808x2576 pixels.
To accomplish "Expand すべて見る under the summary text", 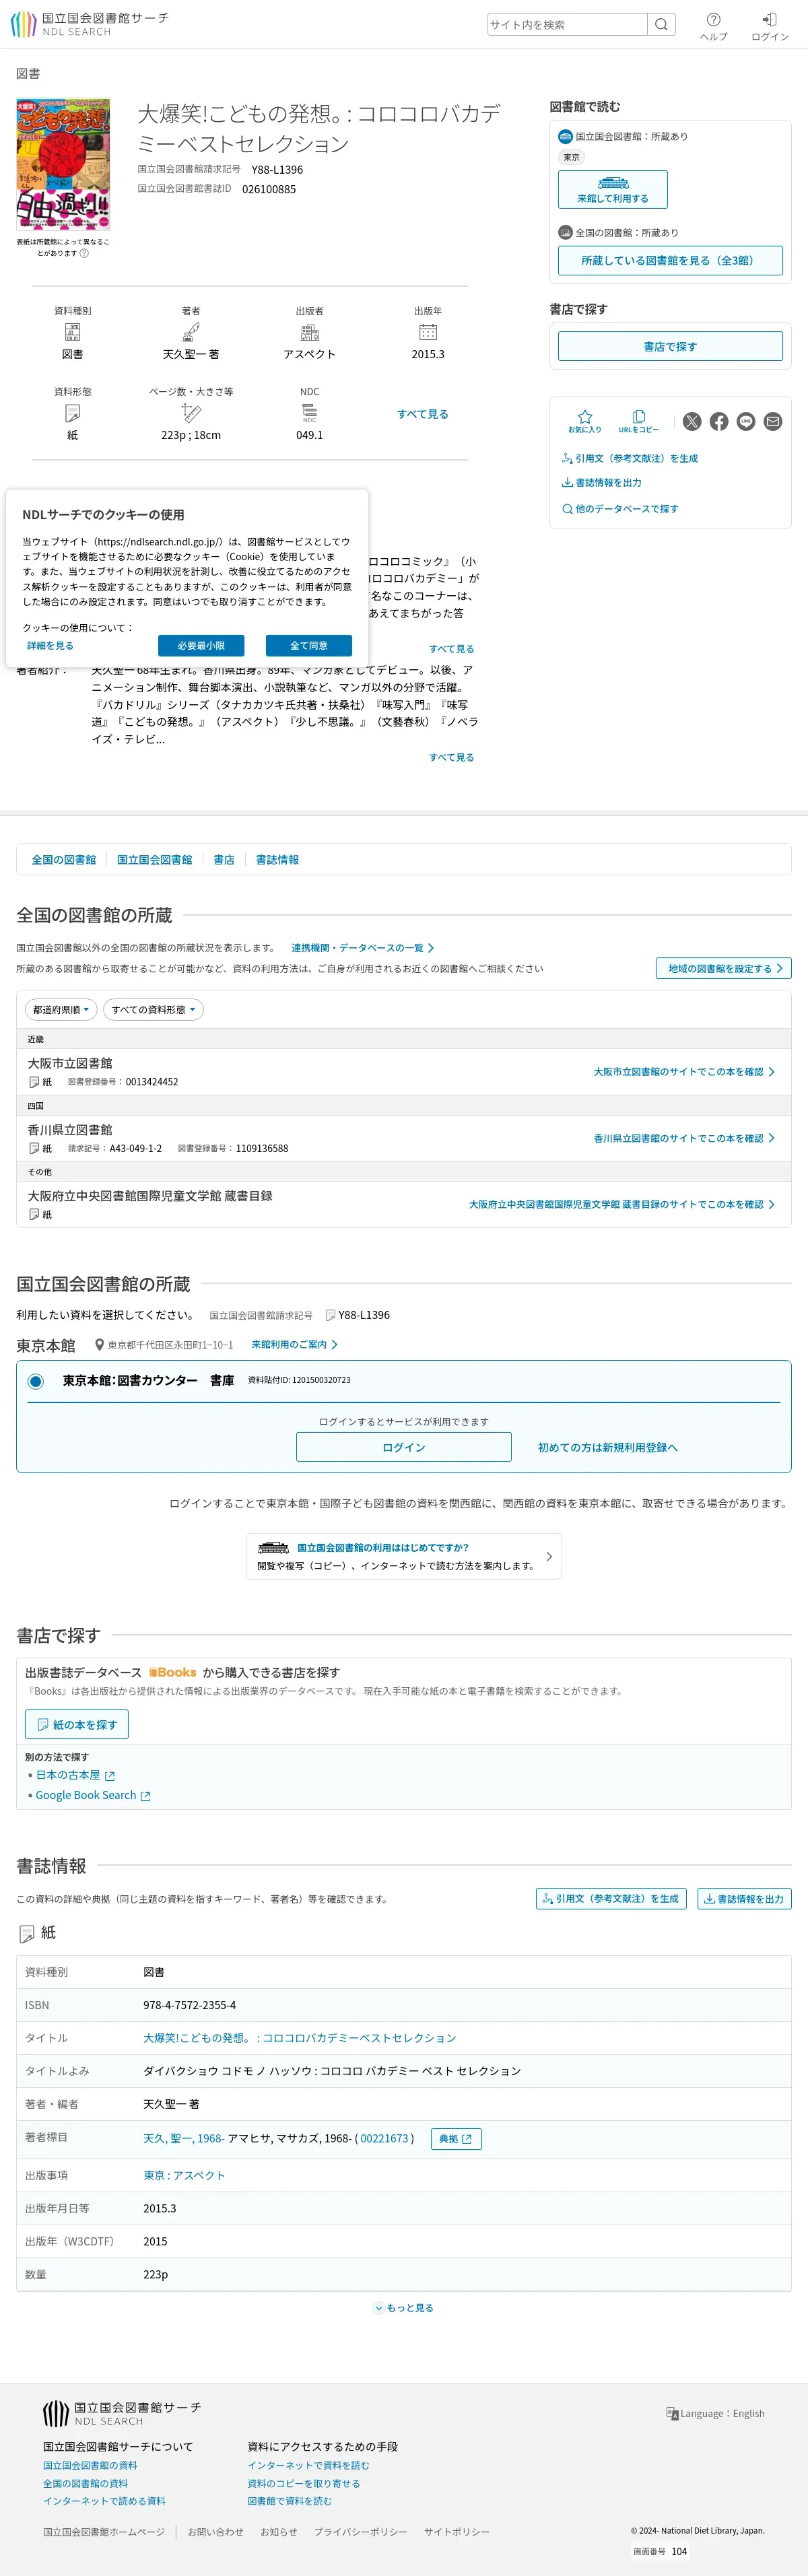I will pos(451,649).
